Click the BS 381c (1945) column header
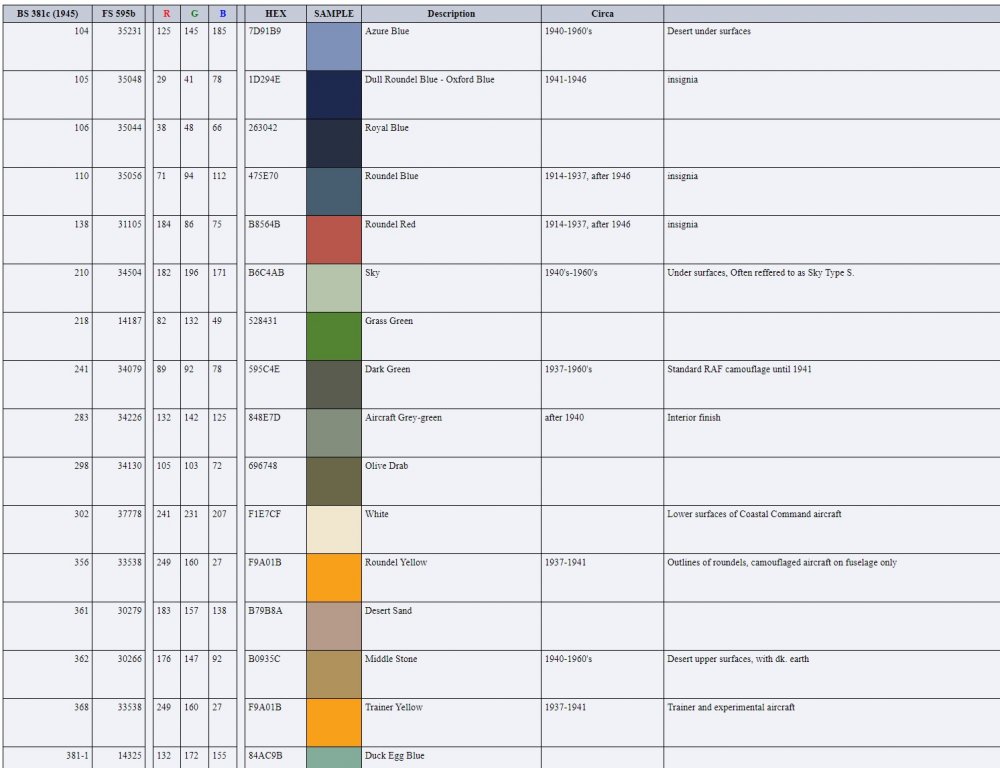The height and width of the screenshot is (768, 1000). click(x=47, y=14)
